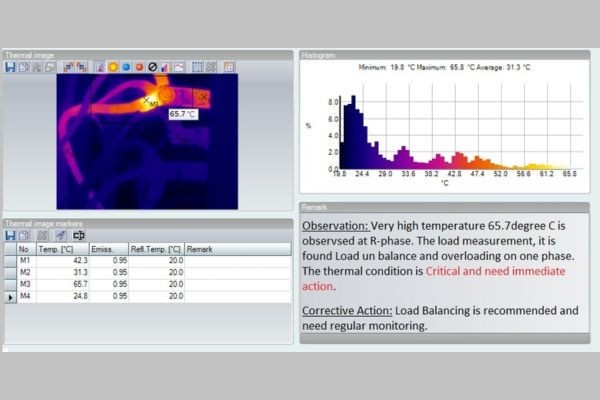This screenshot has width=600, height=400.
Task: Save the thermal image with the floppy-disk icon
Action: click(x=10, y=67)
